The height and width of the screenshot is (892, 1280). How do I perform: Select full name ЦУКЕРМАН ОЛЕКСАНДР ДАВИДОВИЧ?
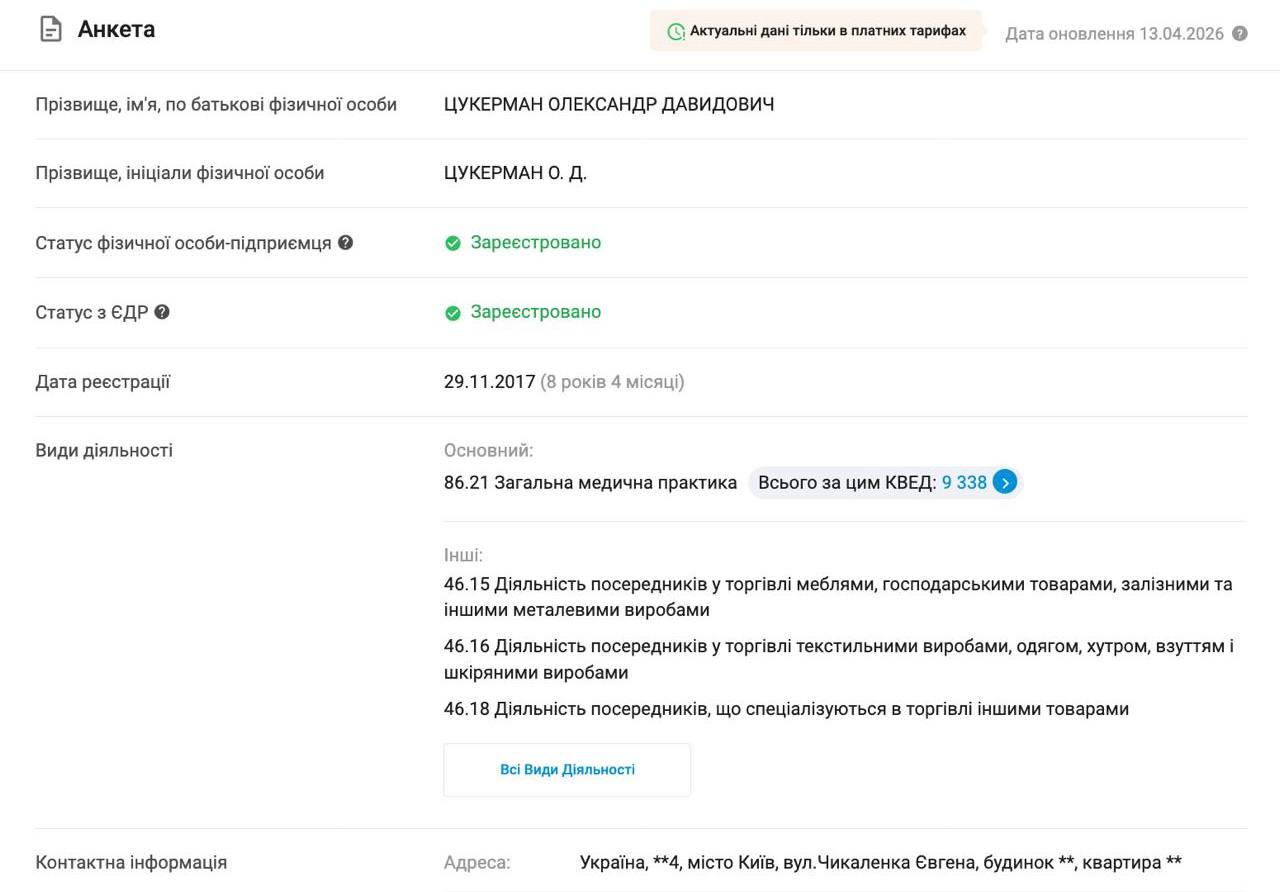click(x=608, y=105)
